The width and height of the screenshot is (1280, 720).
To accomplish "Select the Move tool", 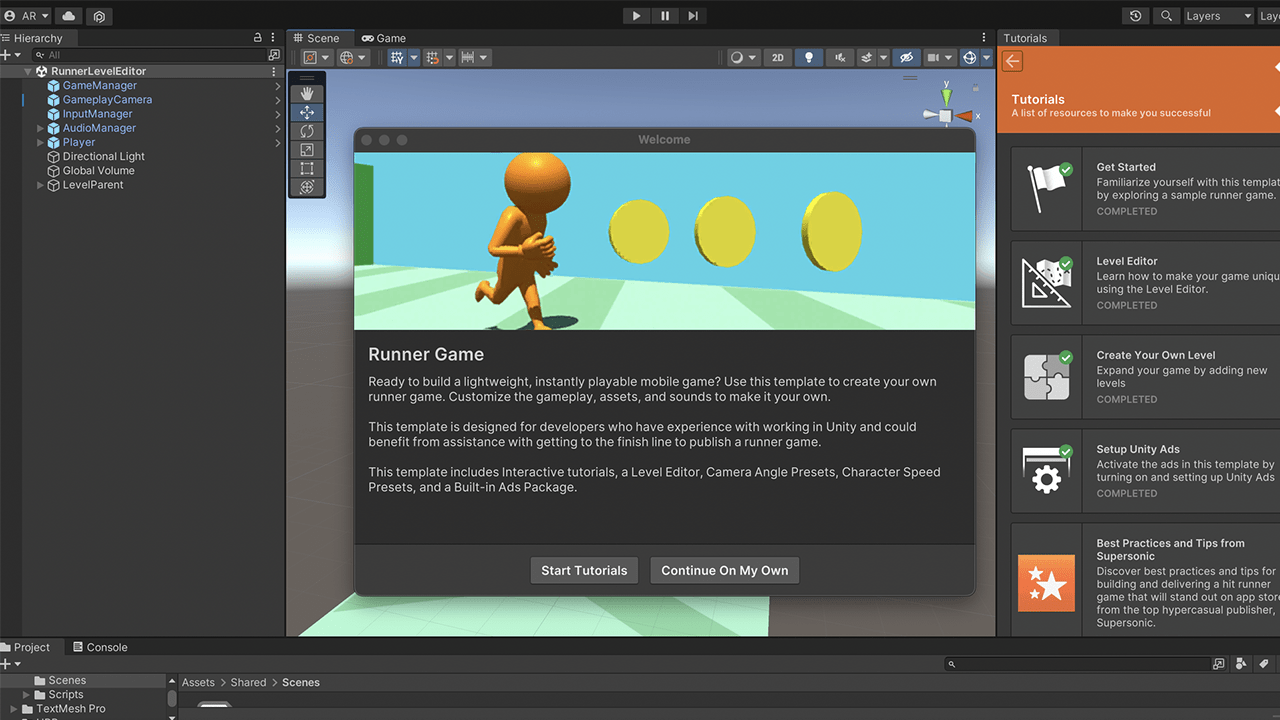I will tap(307, 112).
